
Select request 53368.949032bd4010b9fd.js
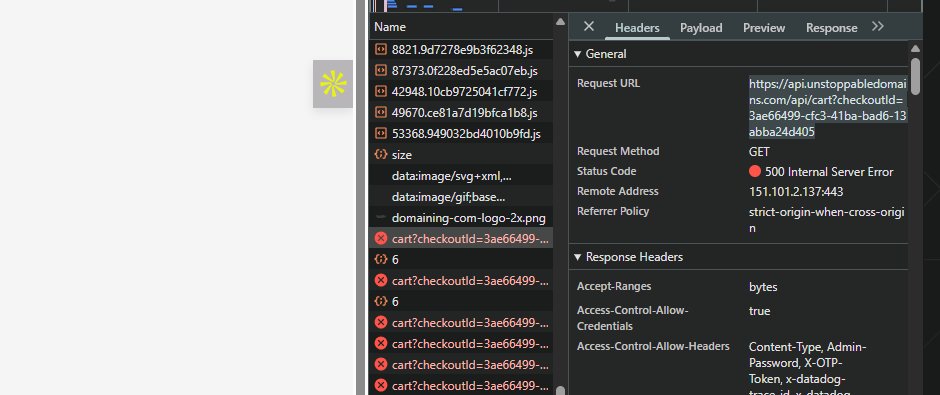point(460,134)
